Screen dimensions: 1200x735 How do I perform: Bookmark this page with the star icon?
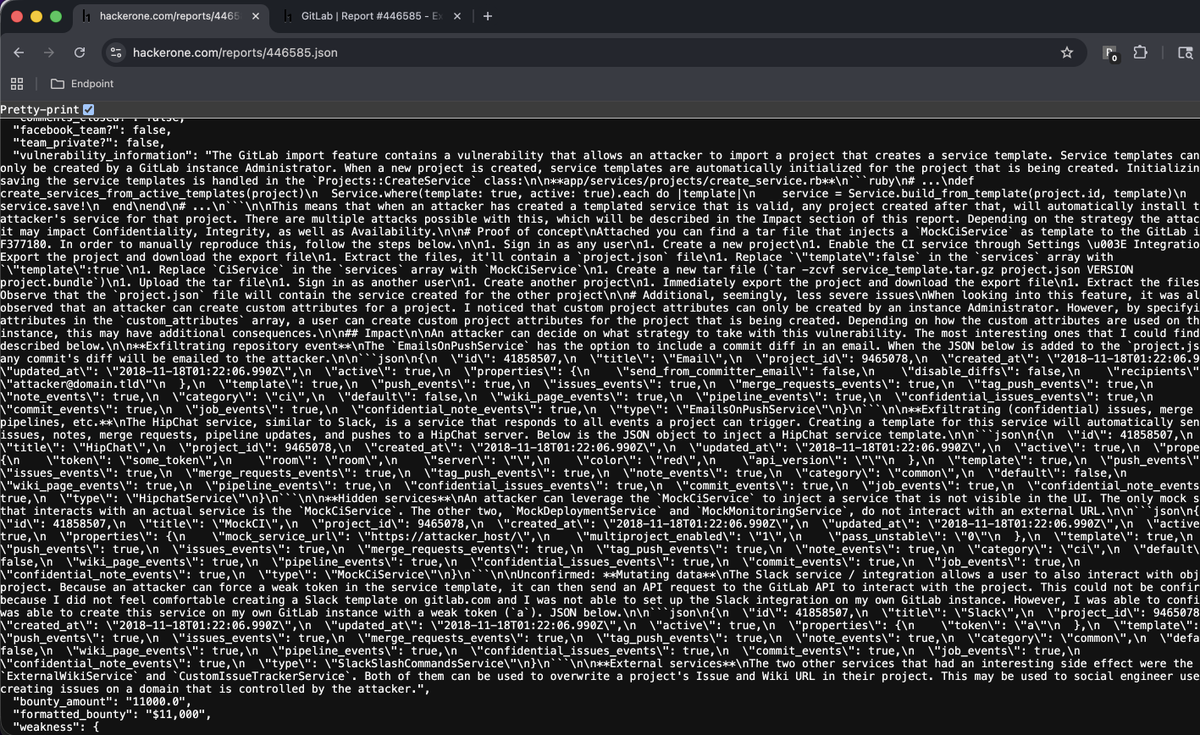tap(1067, 52)
